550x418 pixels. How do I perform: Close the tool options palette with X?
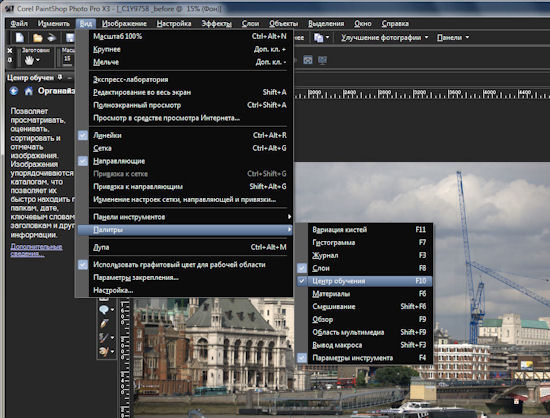coord(9,50)
